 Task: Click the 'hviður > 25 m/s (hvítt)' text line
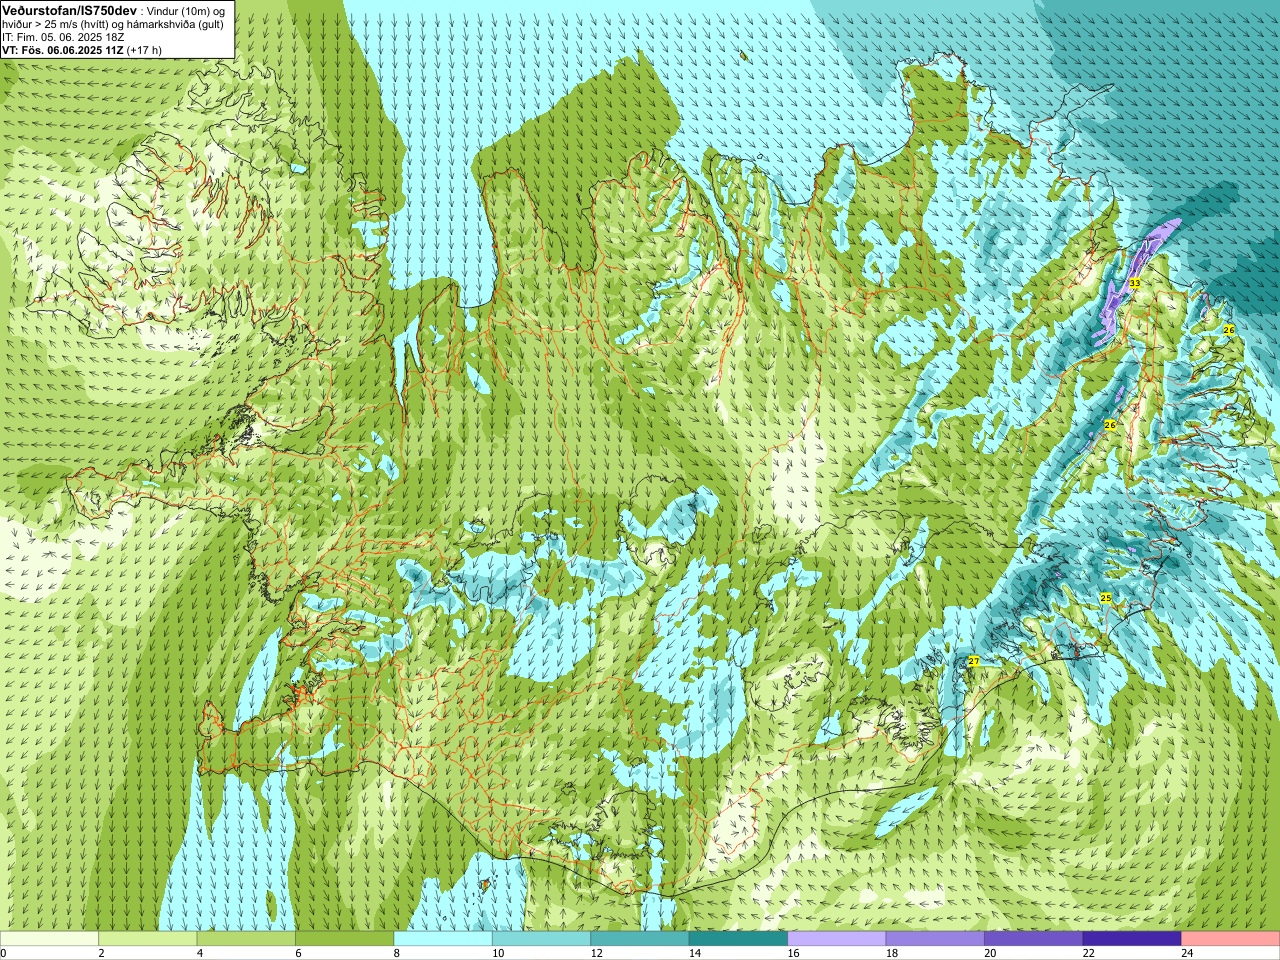(56, 24)
